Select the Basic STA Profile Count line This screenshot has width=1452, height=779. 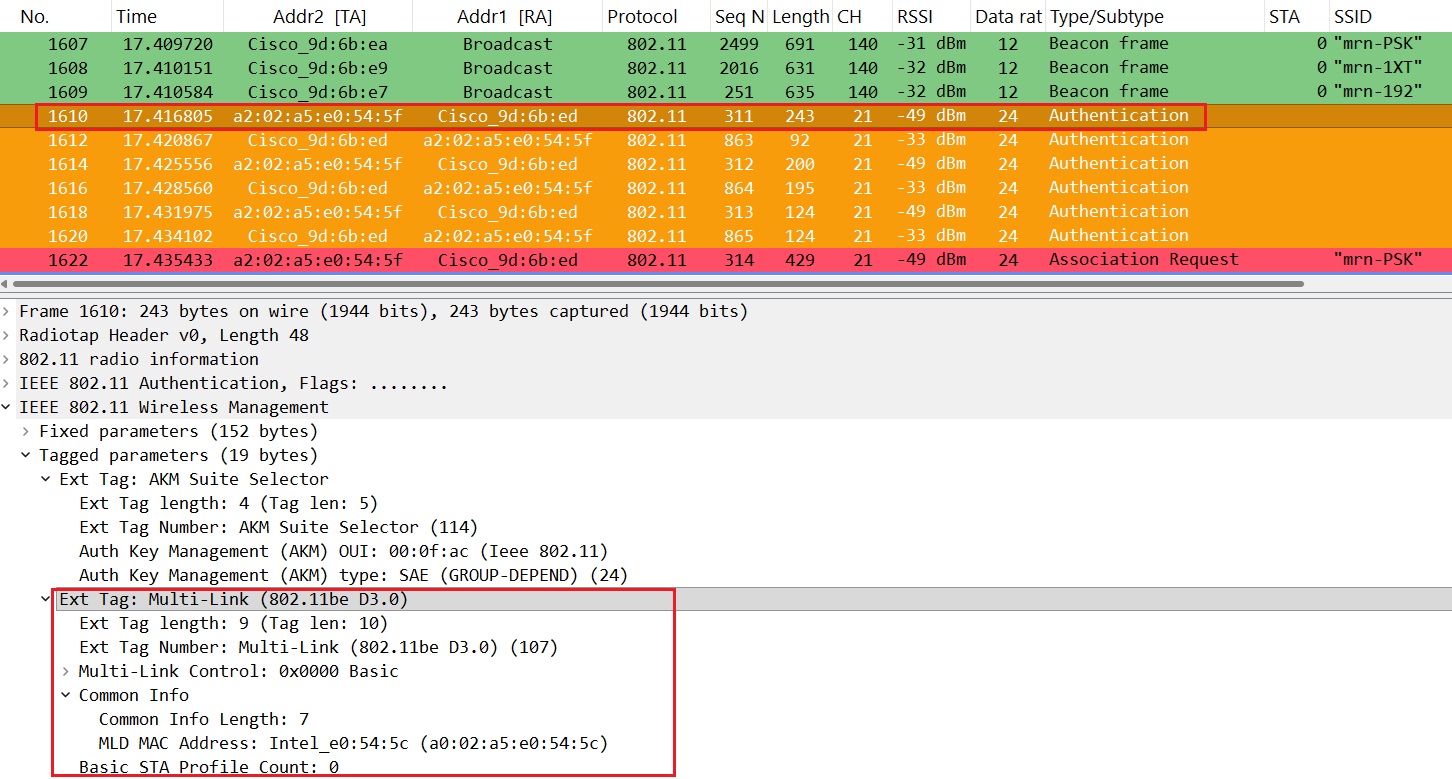point(209,767)
